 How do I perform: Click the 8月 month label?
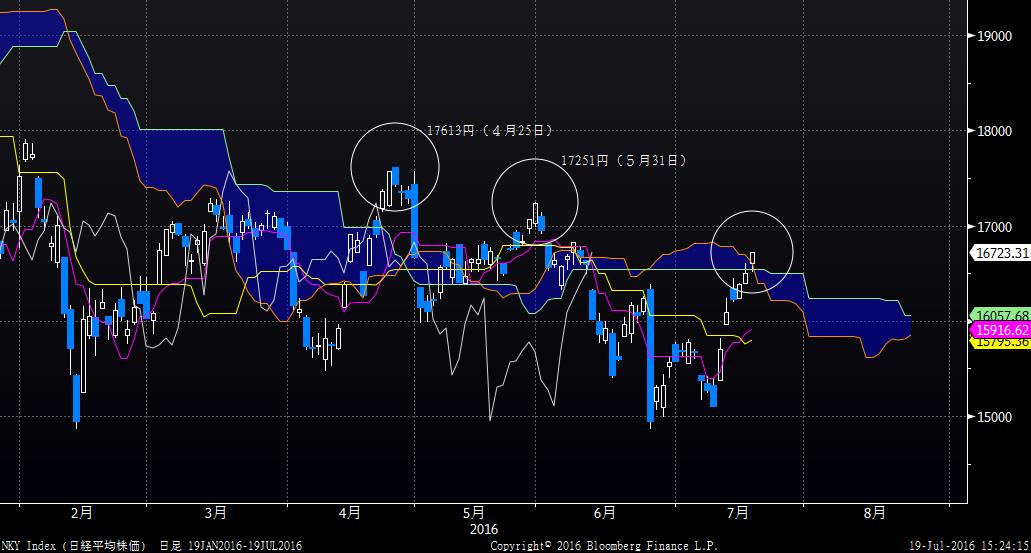(875, 513)
